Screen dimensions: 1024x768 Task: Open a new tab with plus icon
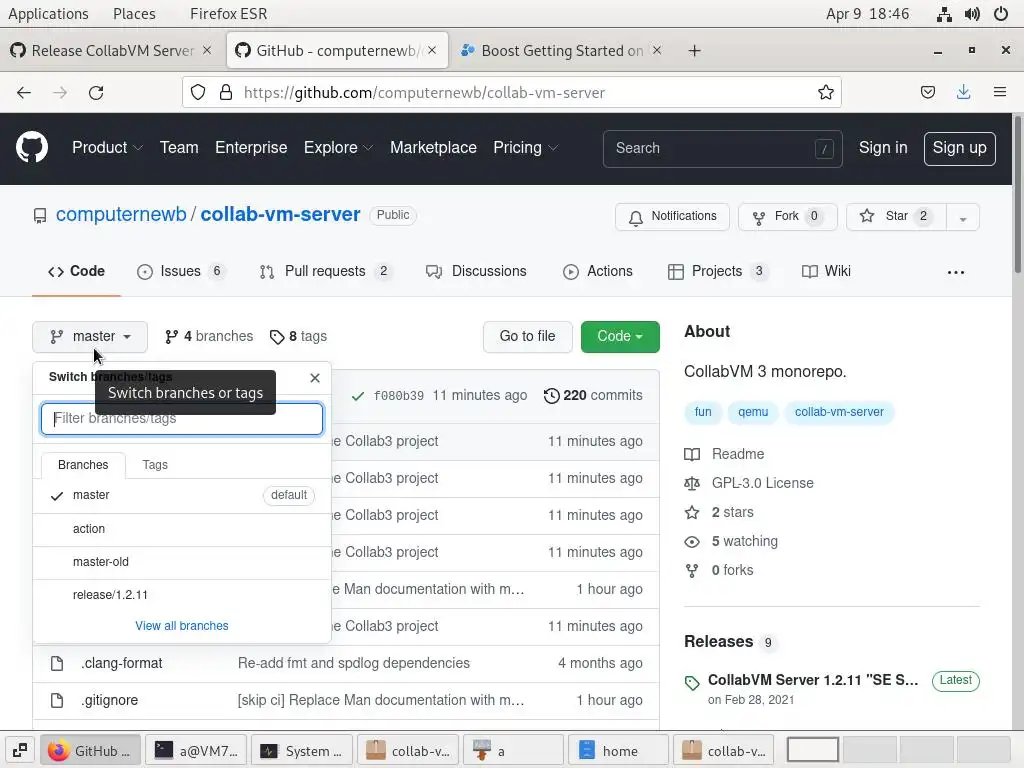click(x=694, y=51)
